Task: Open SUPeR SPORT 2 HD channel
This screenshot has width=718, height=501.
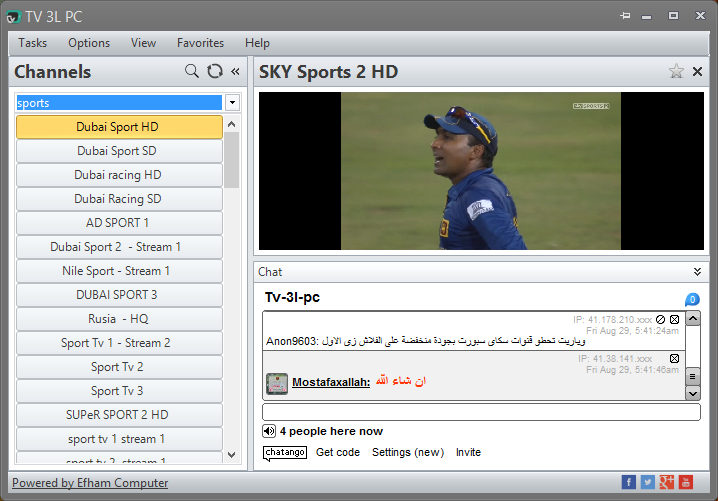Action: (x=119, y=415)
